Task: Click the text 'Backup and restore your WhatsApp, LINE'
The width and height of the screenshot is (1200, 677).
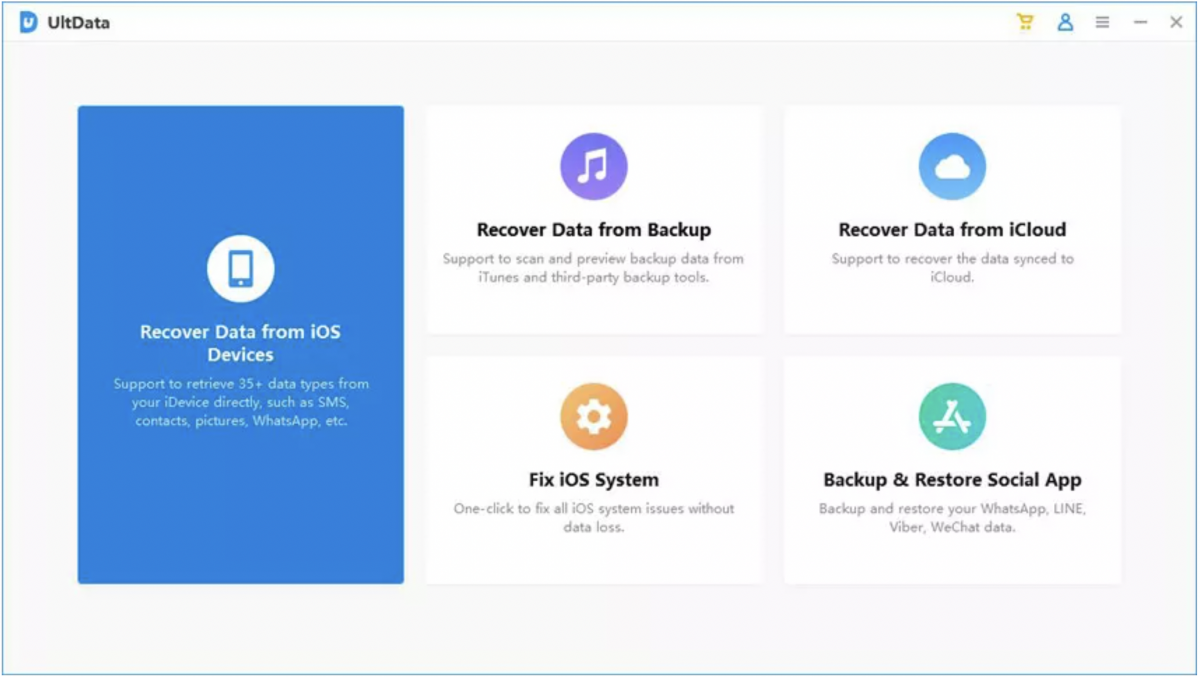Action: click(x=952, y=509)
